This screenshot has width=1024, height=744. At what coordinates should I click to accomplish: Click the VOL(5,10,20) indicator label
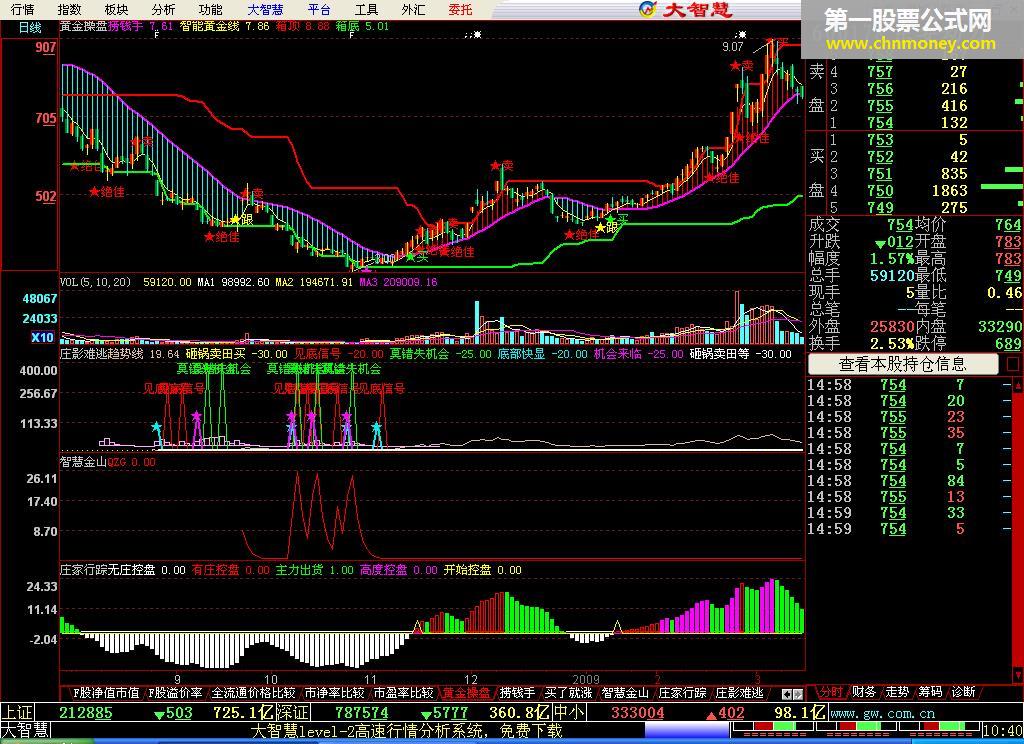(95, 282)
